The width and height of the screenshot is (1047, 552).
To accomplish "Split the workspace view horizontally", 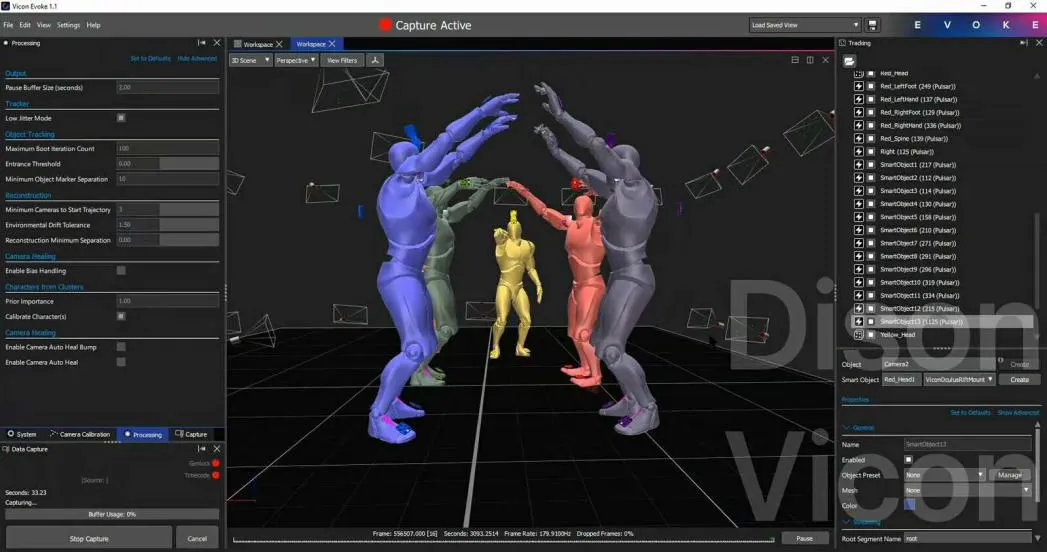I will click(795, 60).
